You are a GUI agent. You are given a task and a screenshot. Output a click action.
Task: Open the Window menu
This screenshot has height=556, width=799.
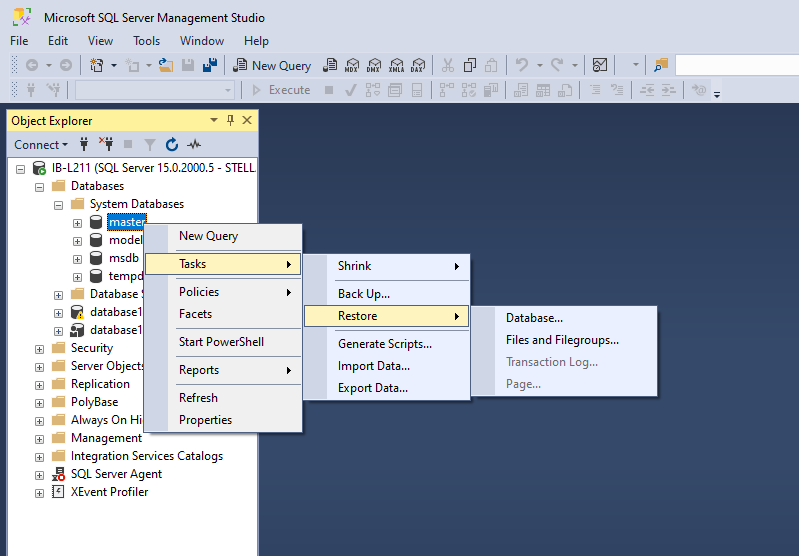(x=202, y=41)
